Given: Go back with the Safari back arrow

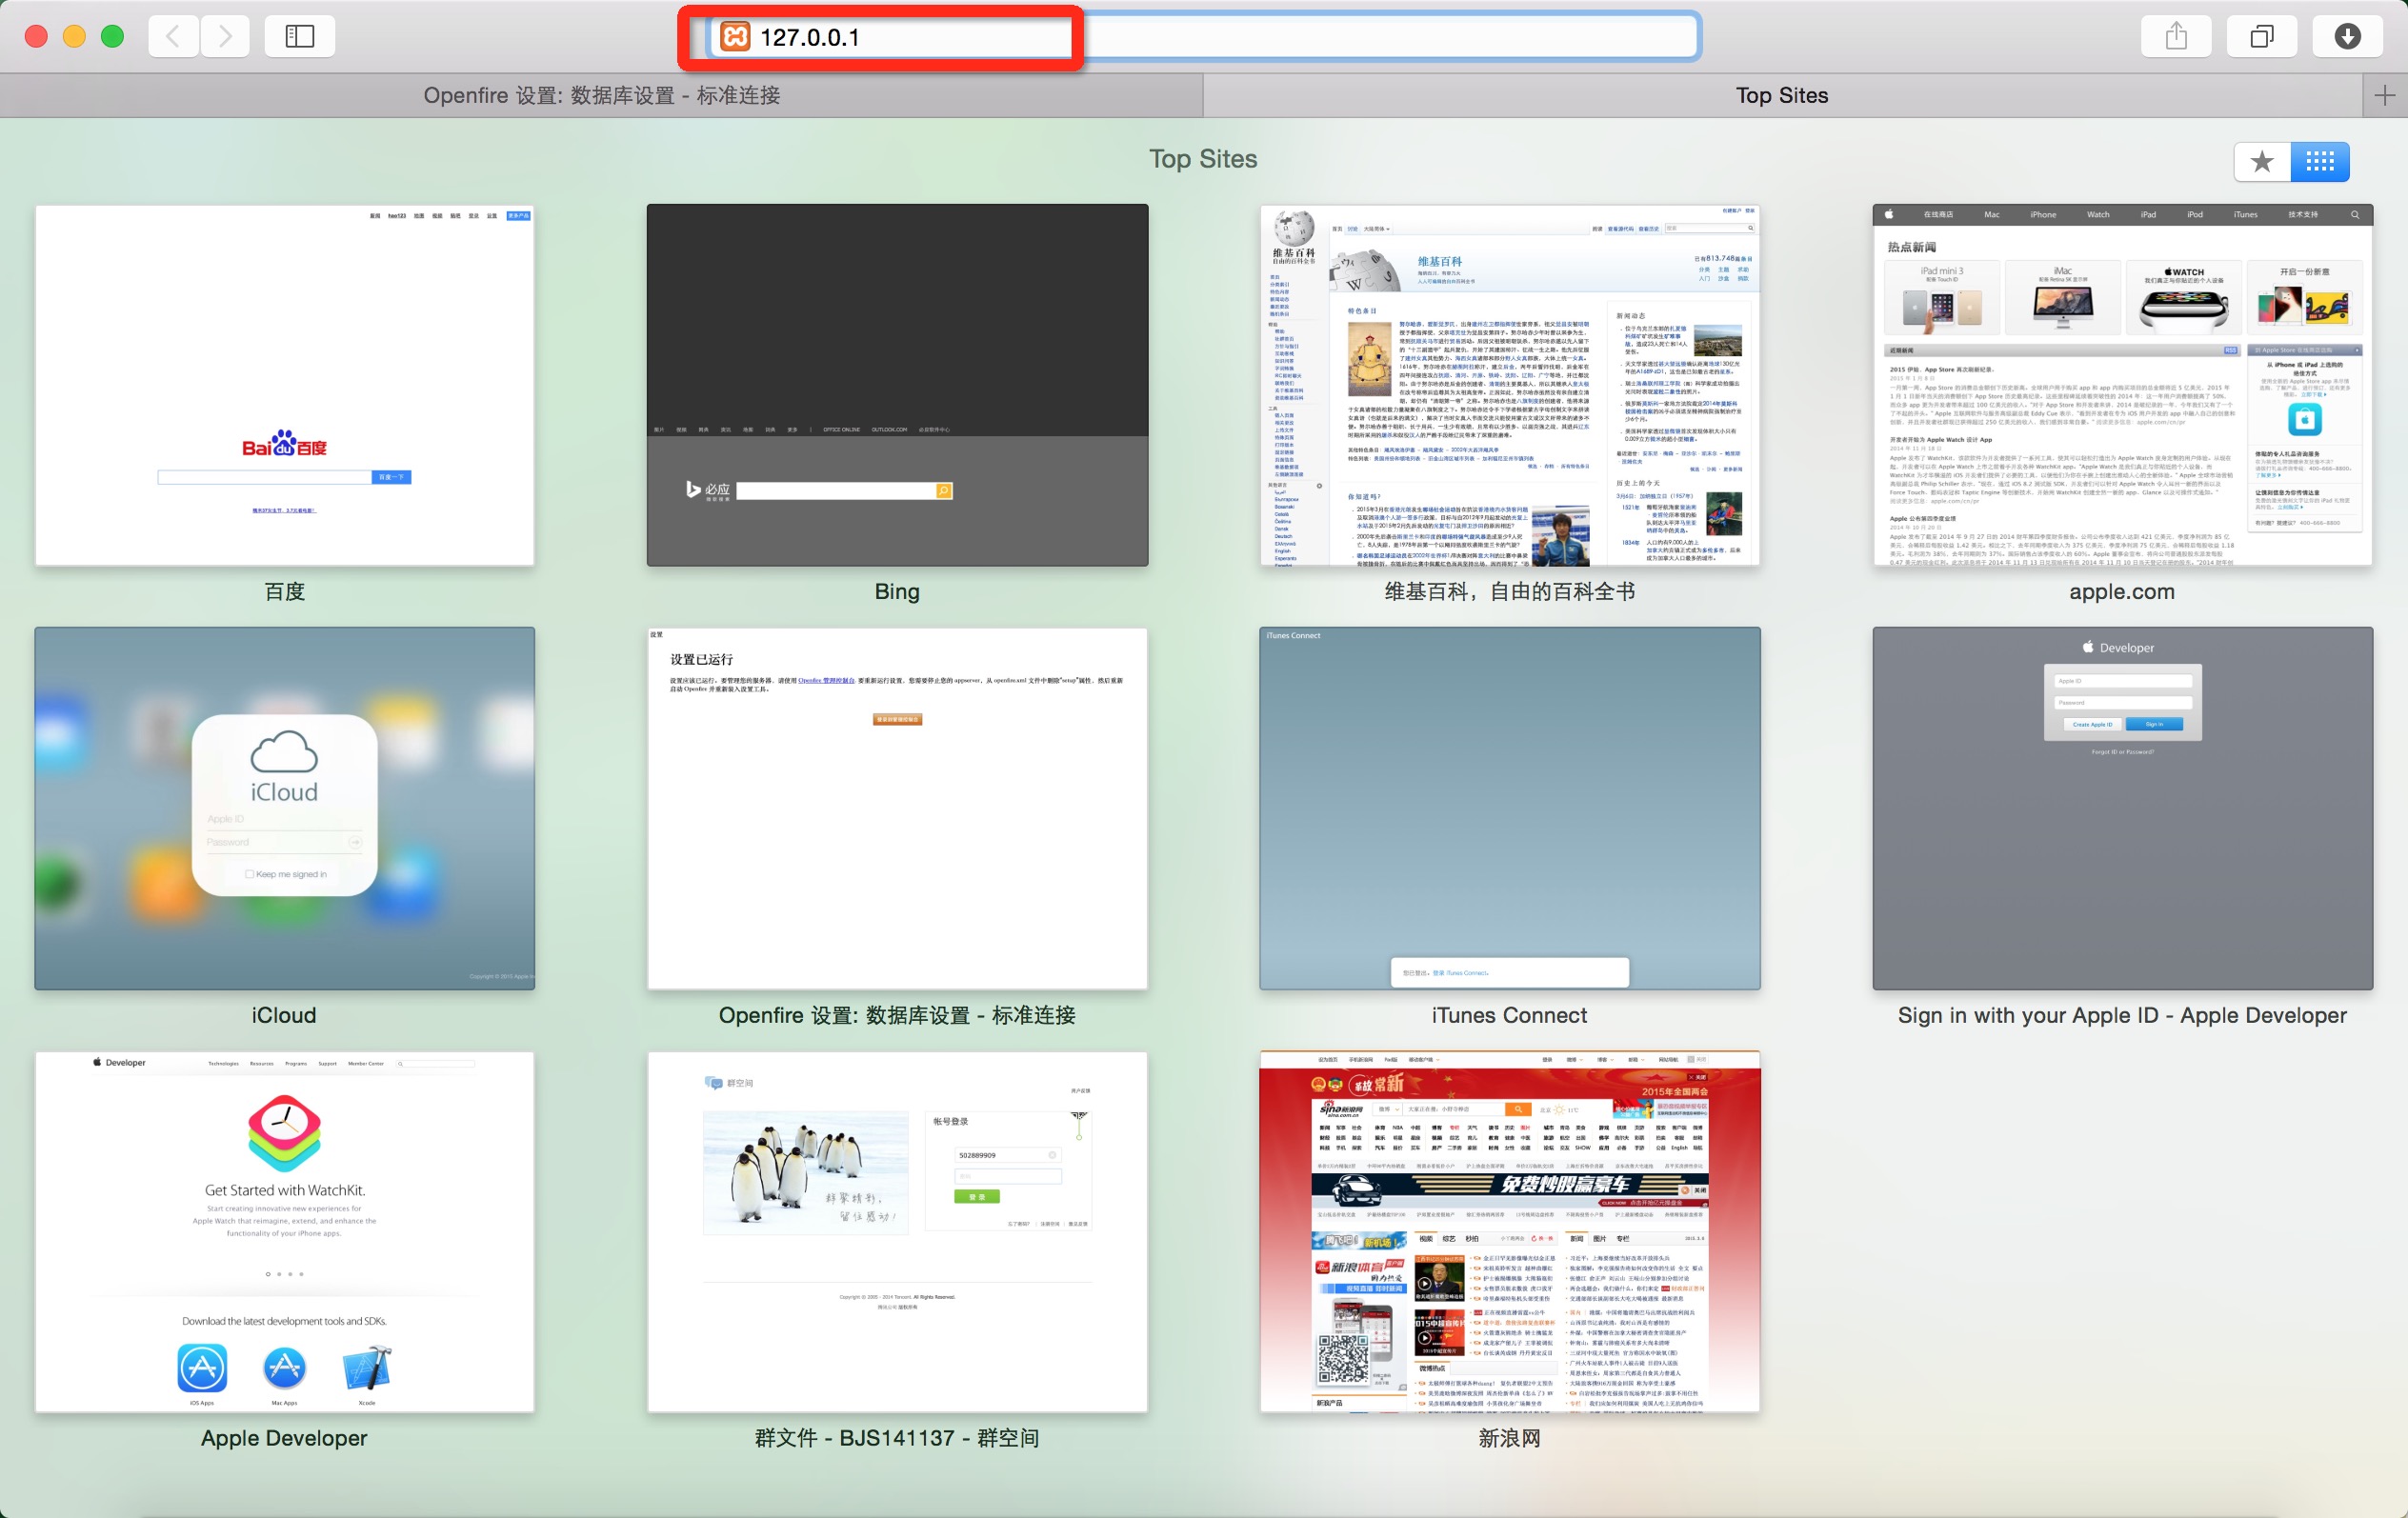Looking at the screenshot, I should click(x=174, y=37).
